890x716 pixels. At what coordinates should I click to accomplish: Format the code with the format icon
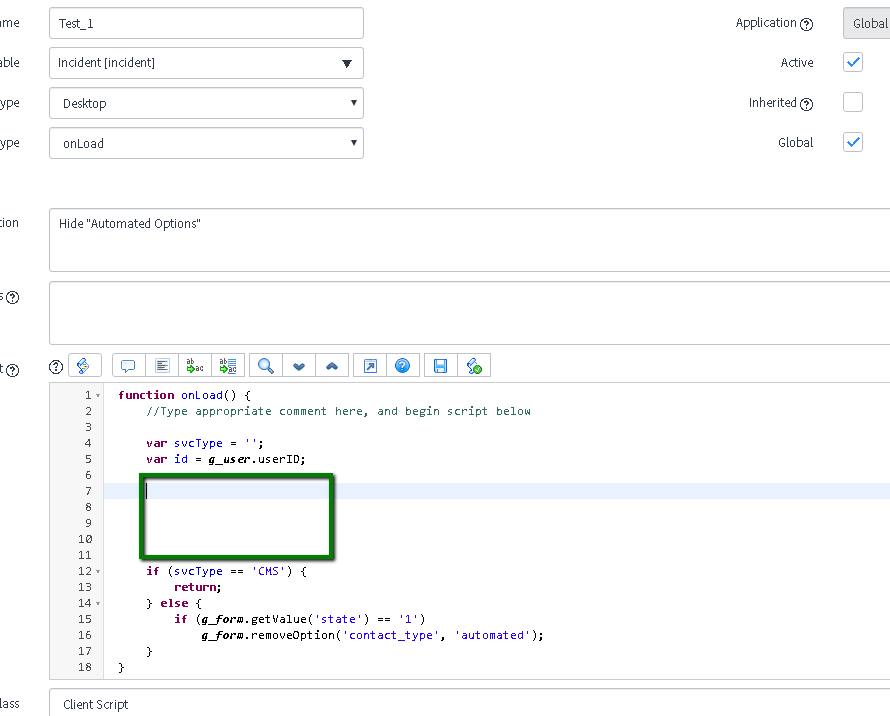pos(162,365)
